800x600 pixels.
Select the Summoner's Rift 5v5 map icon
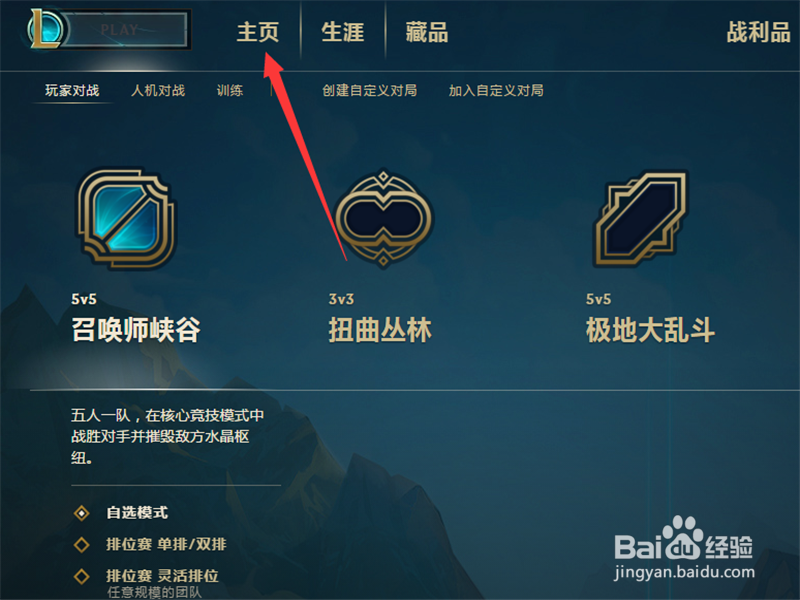tap(126, 219)
